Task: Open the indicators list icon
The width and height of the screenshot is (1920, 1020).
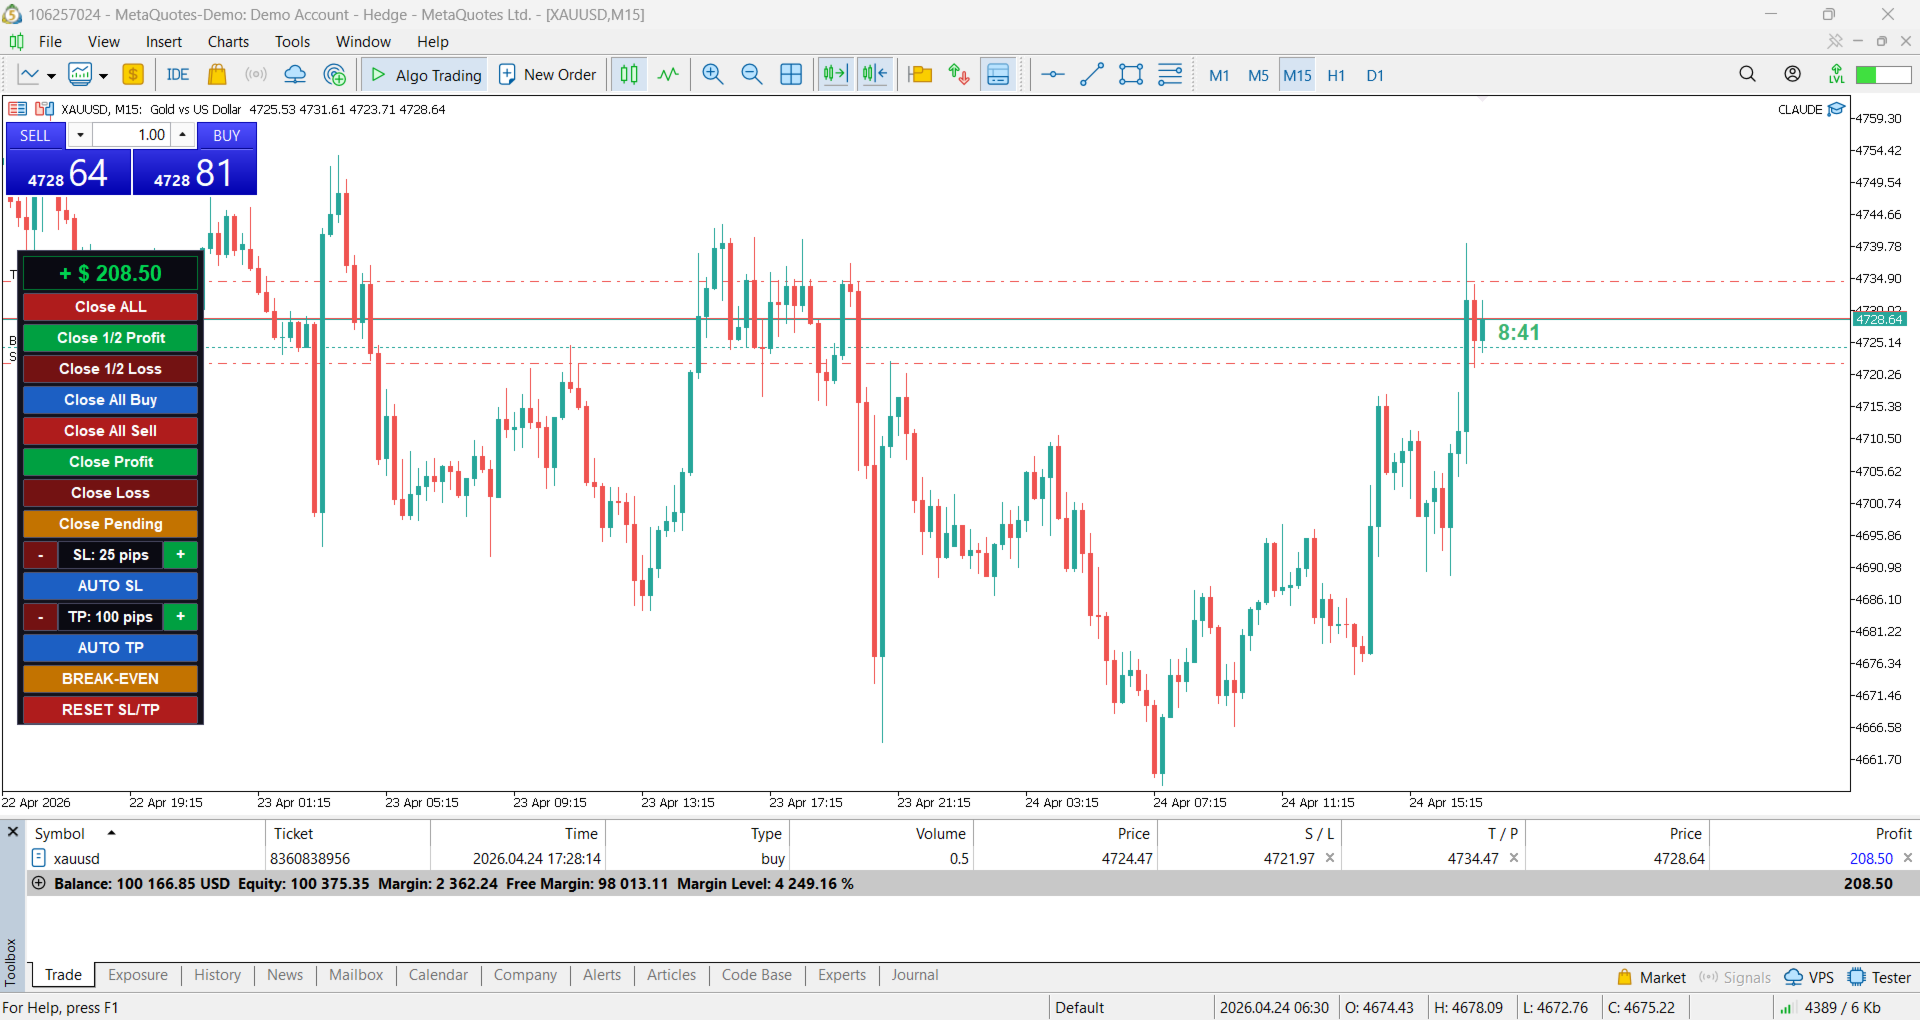Action: click(80, 75)
